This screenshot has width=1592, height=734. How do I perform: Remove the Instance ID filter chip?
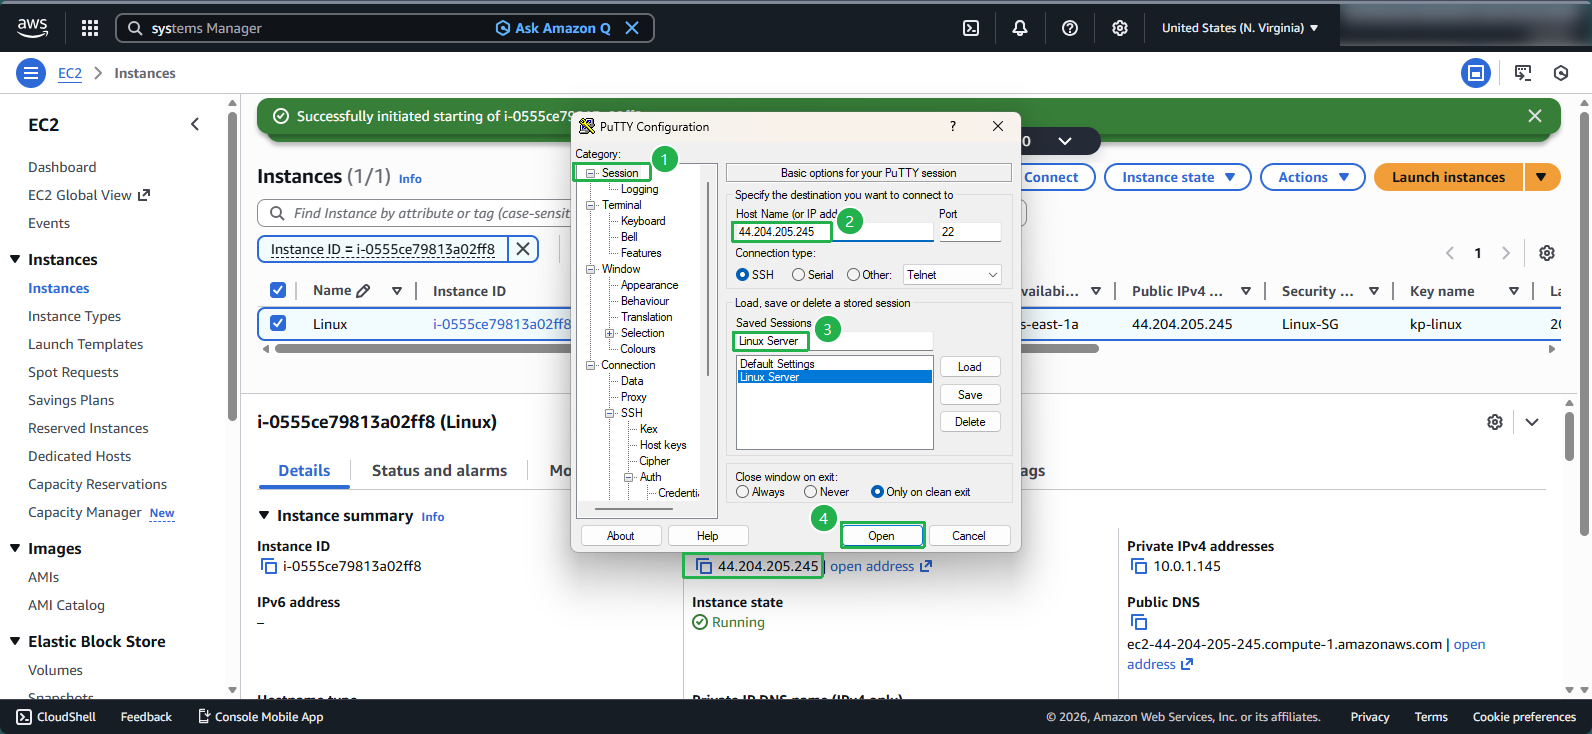pos(523,249)
